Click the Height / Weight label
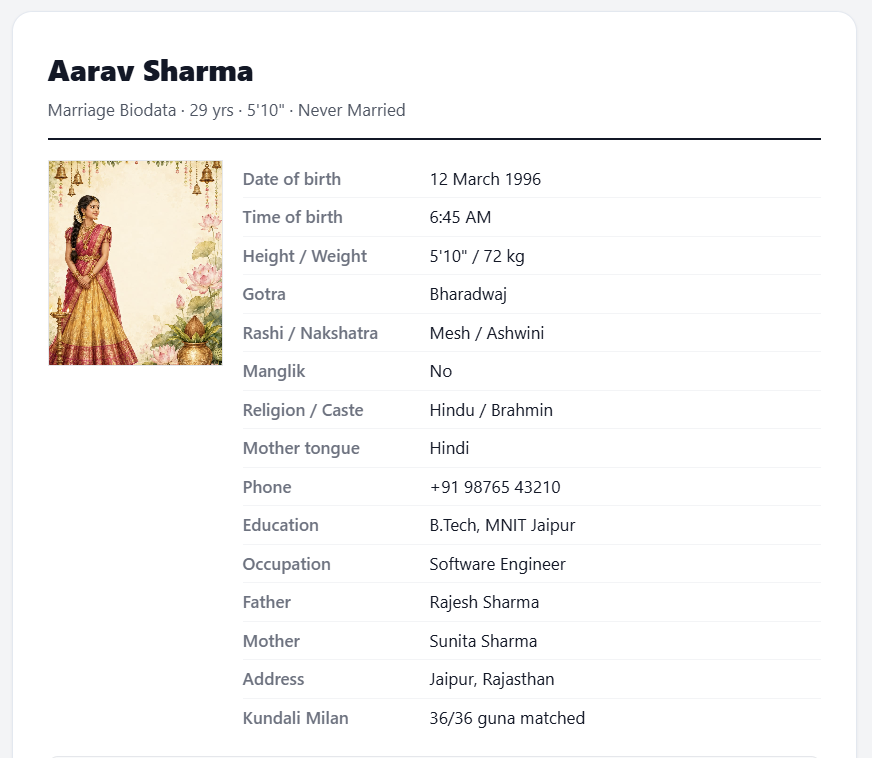Image resolution: width=872 pixels, height=758 pixels. click(x=305, y=256)
